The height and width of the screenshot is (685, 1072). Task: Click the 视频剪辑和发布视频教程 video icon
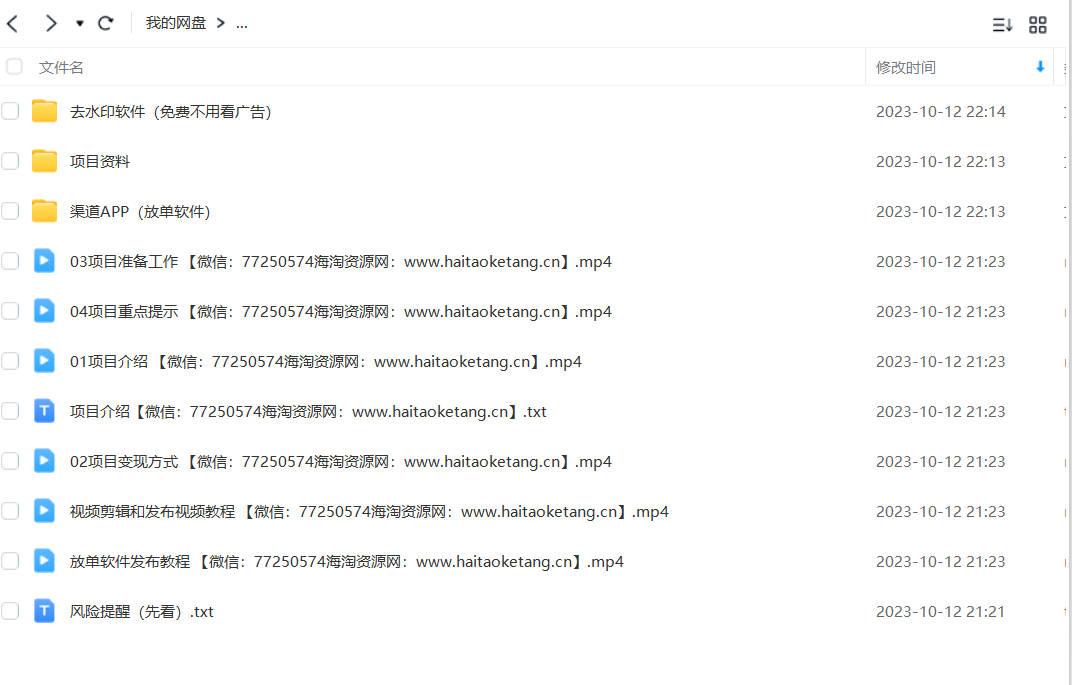click(44, 510)
